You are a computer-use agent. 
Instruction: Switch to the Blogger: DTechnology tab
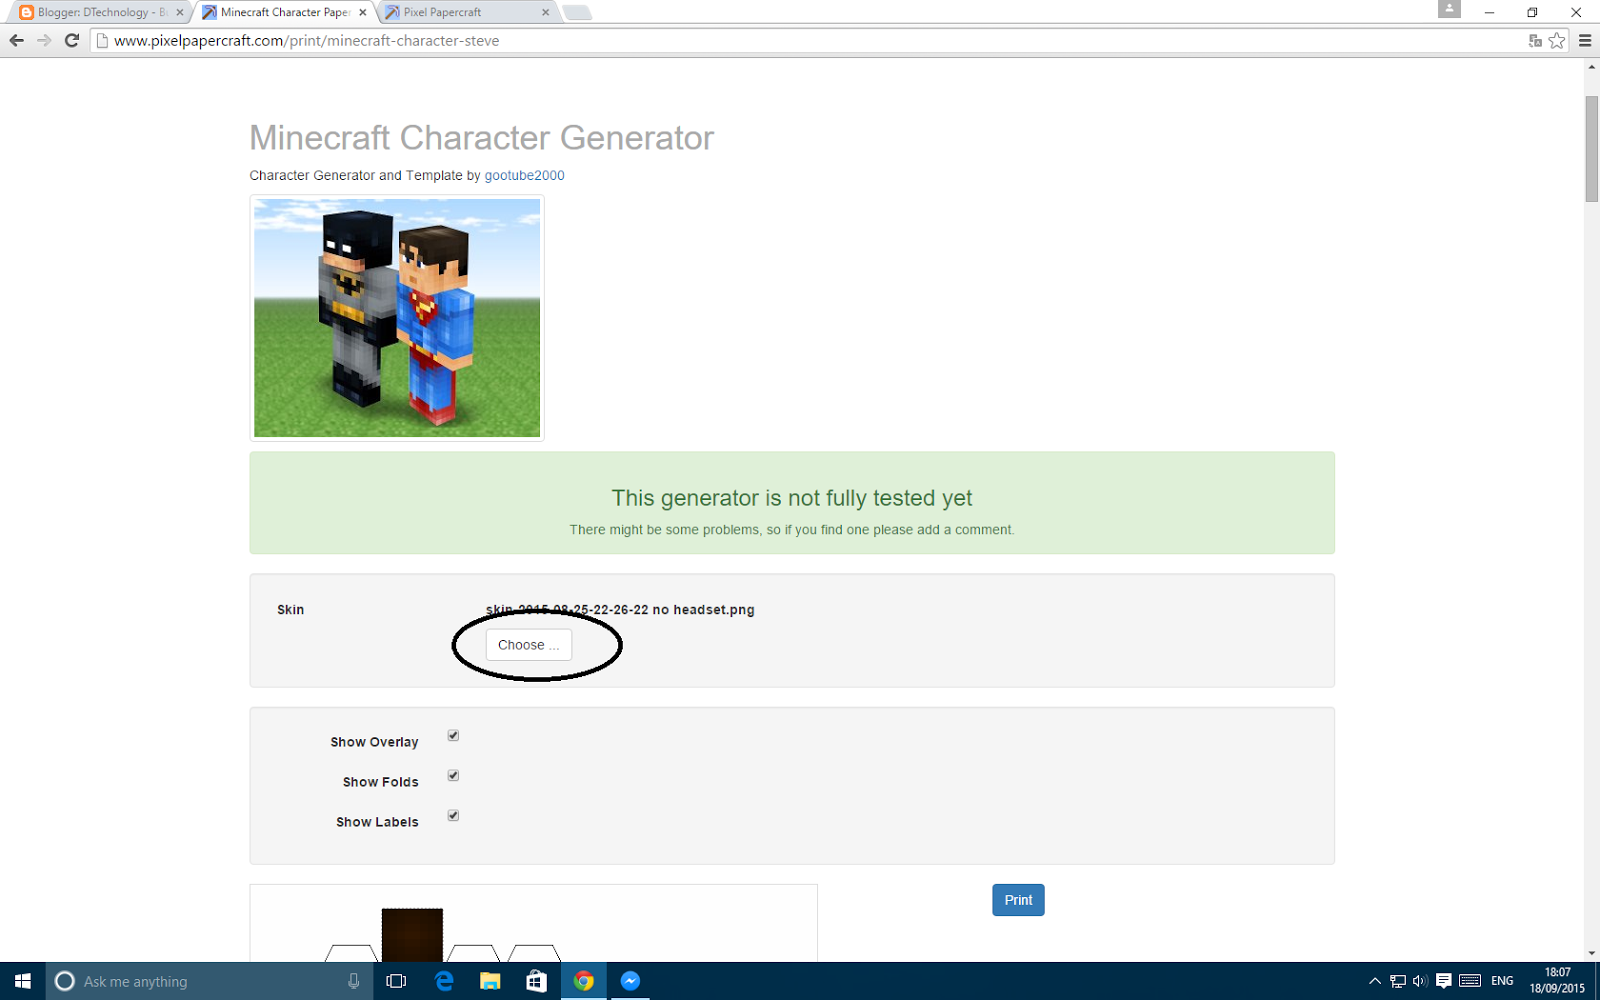(100, 12)
